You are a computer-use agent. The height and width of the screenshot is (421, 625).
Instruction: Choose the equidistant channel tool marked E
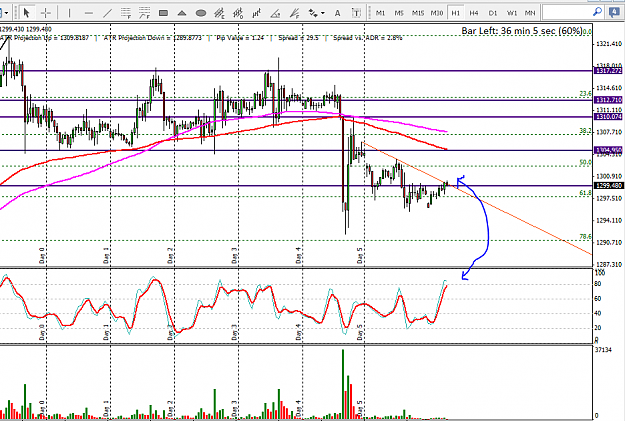tap(219, 13)
